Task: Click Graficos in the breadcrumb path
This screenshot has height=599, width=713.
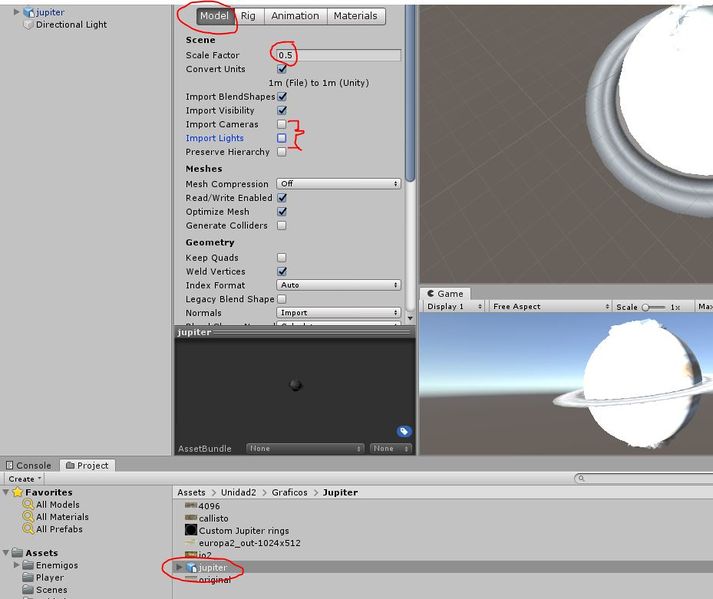Action: point(289,493)
